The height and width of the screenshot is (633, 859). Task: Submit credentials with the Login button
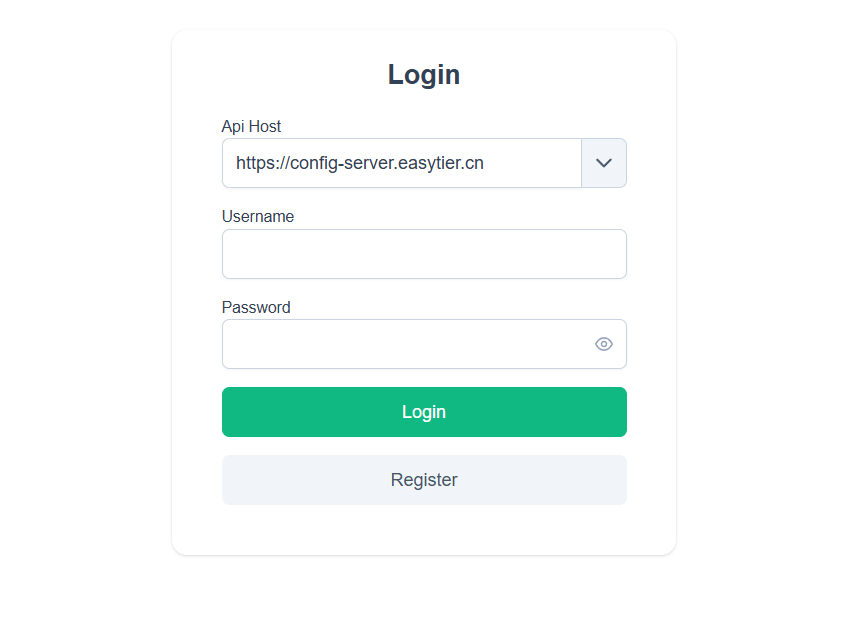coord(424,412)
